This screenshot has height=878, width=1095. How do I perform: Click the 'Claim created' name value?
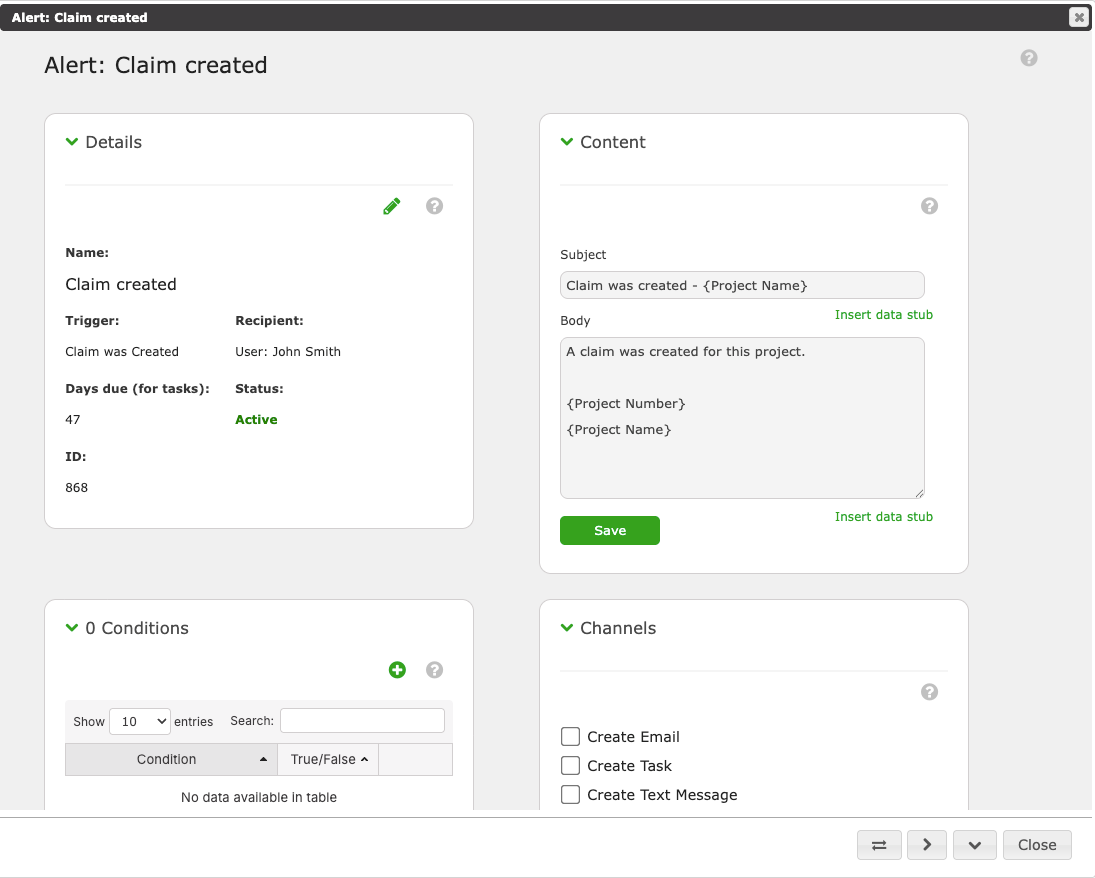coord(121,284)
